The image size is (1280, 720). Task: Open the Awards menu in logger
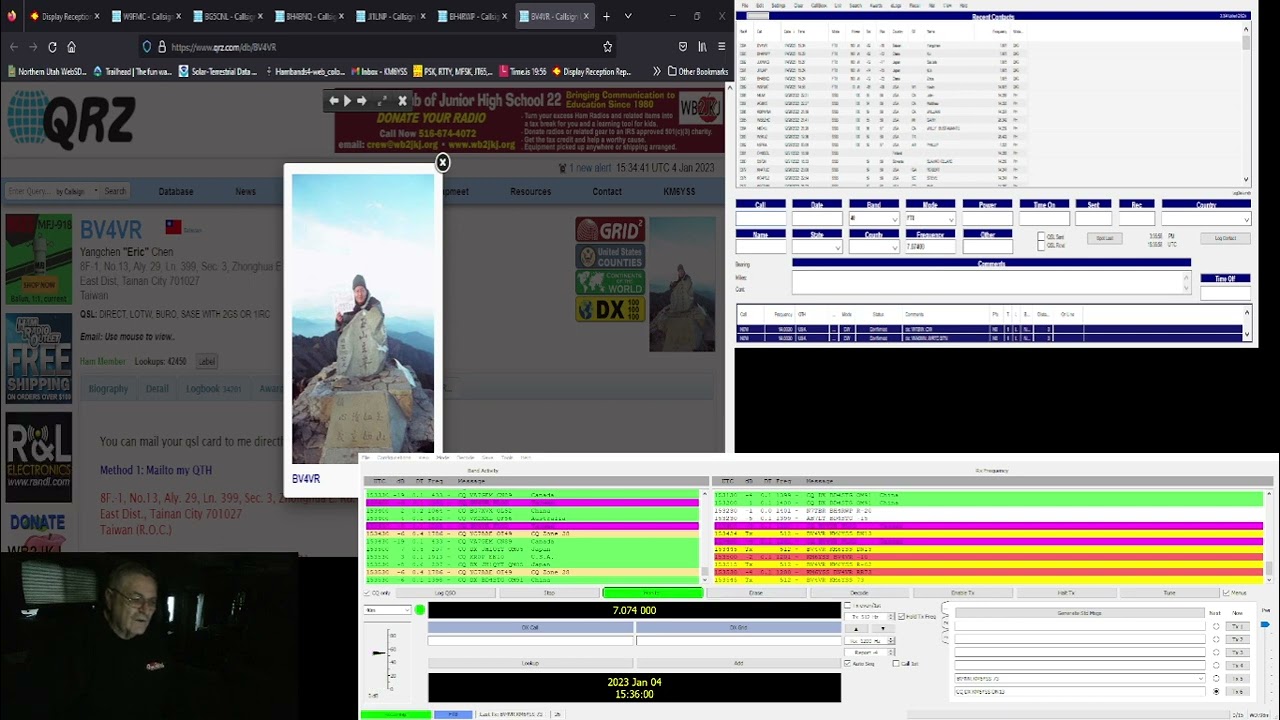click(876, 6)
